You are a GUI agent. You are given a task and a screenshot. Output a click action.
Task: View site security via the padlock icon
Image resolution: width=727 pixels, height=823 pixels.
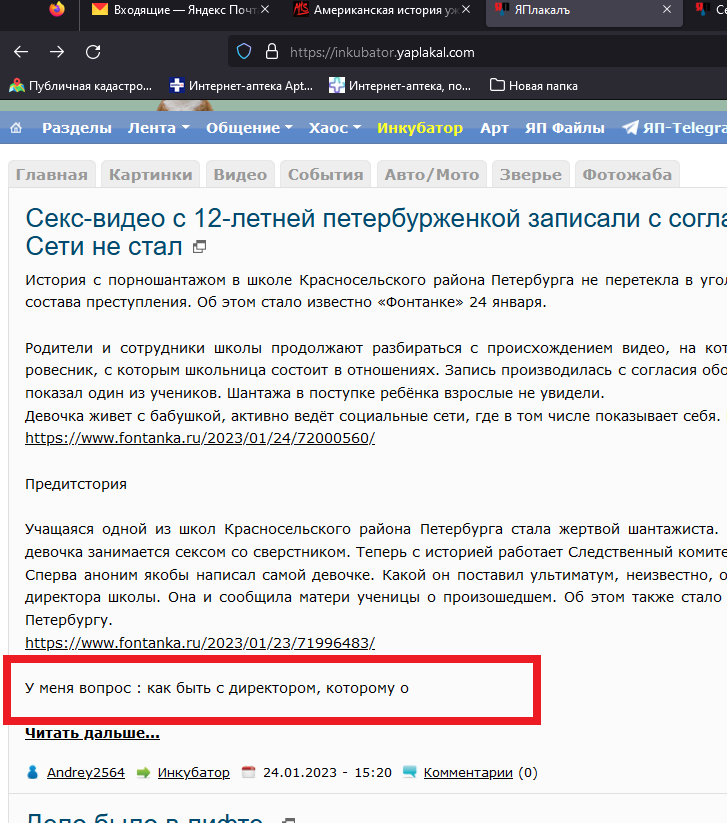pos(271,51)
